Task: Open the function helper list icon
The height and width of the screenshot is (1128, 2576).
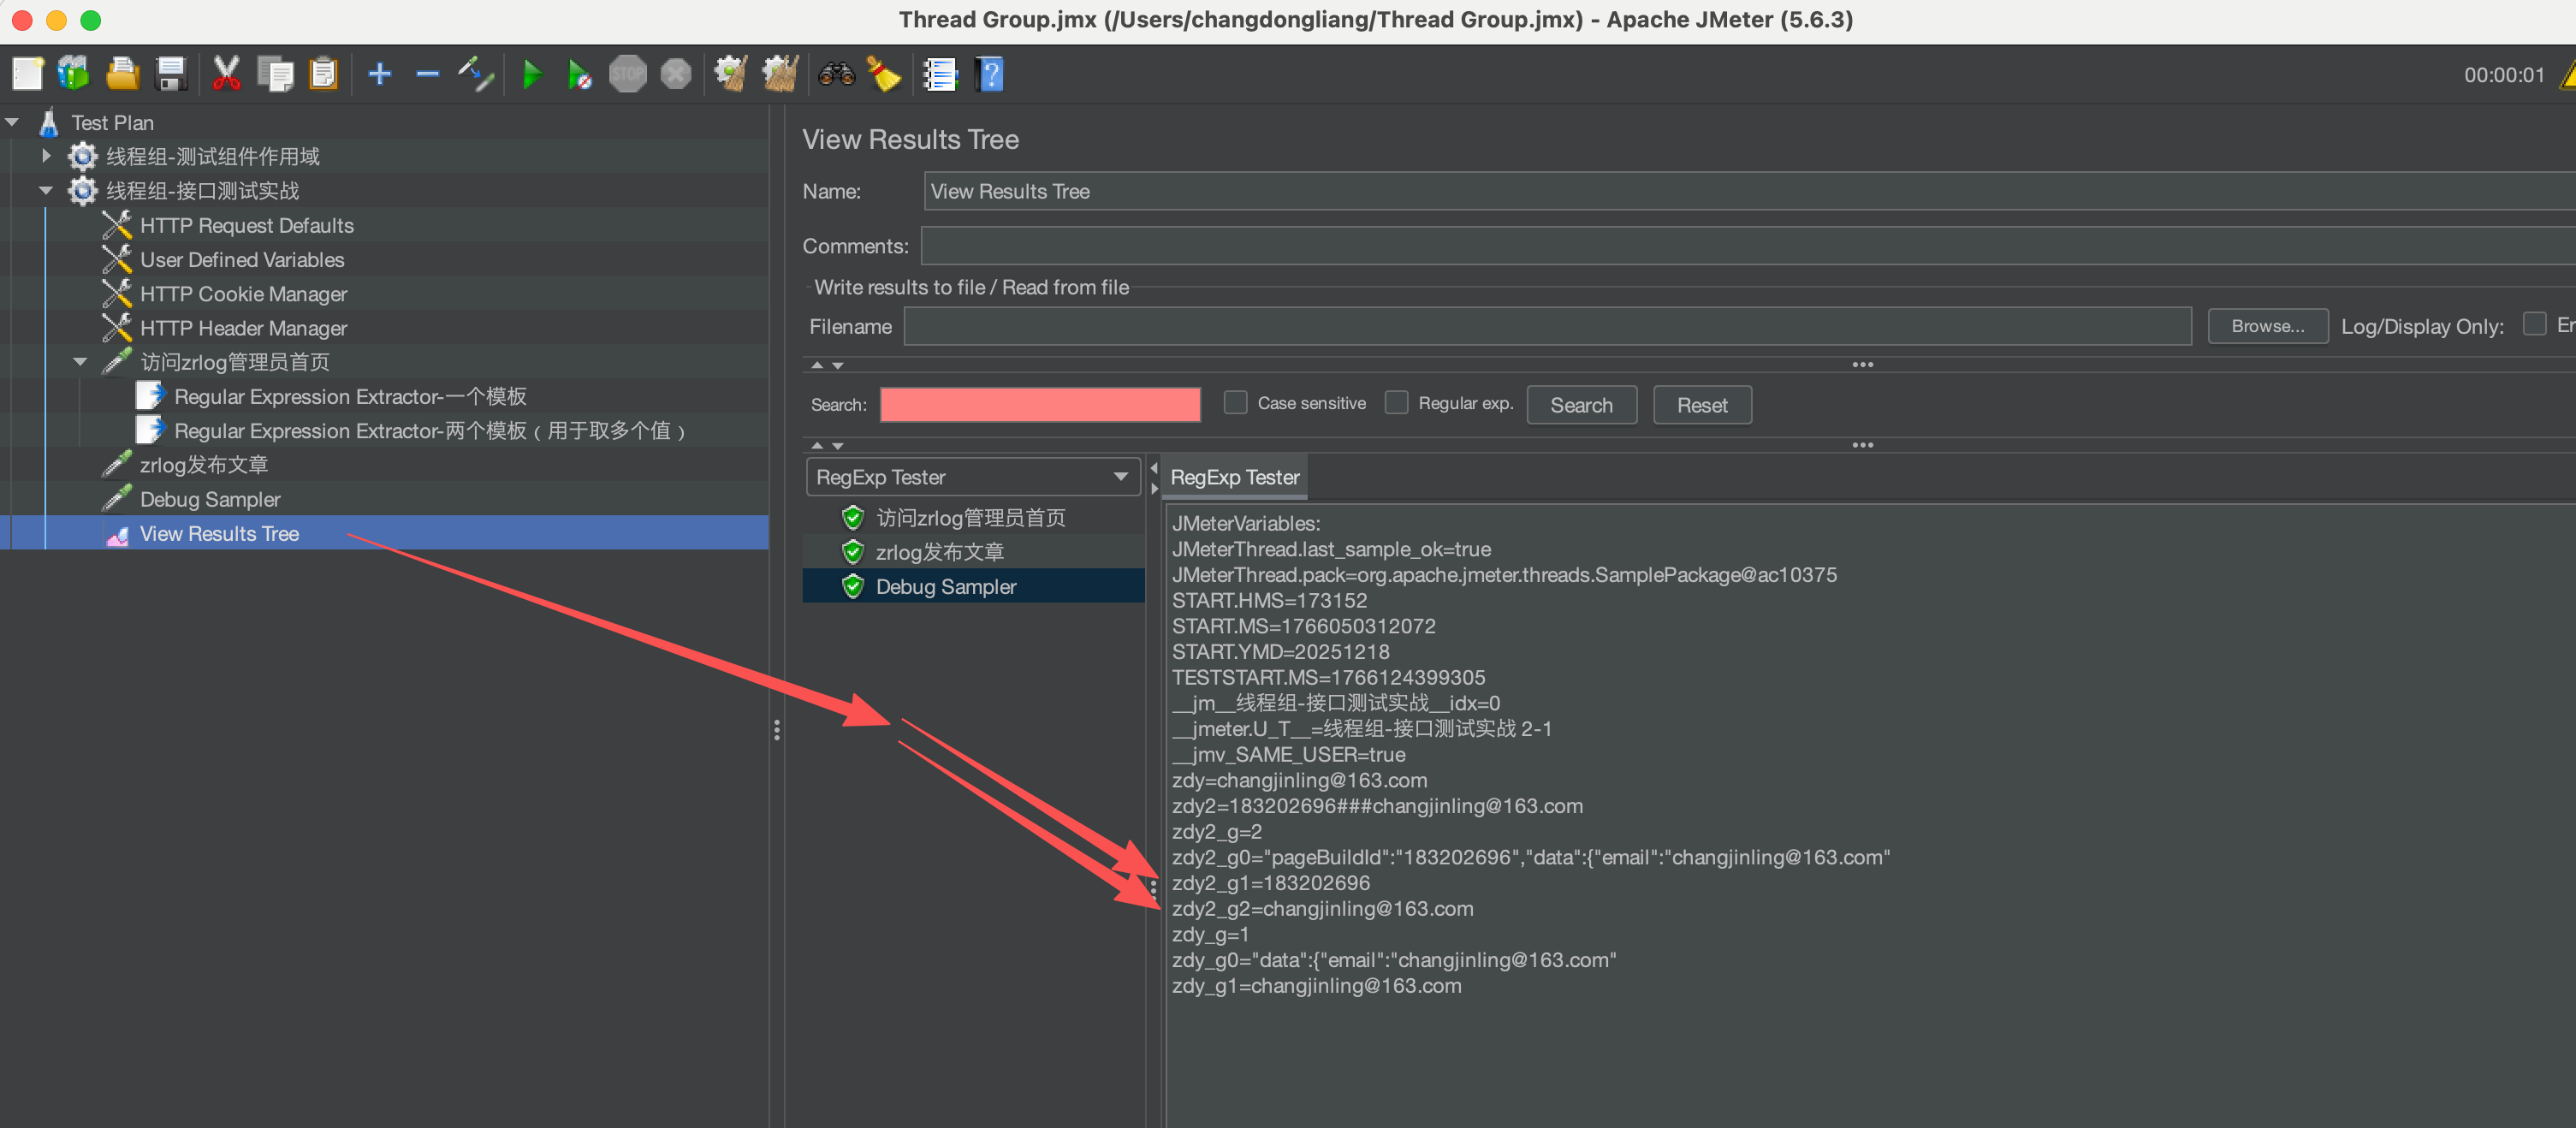Action: 939,74
